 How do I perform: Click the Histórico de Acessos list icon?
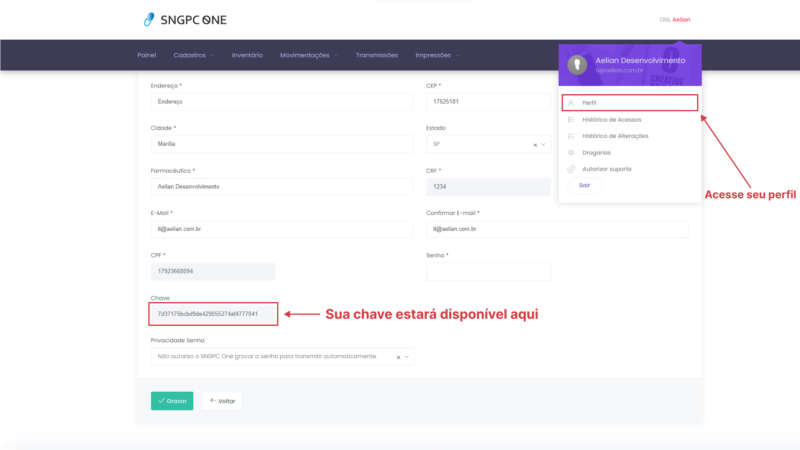[x=570, y=119]
